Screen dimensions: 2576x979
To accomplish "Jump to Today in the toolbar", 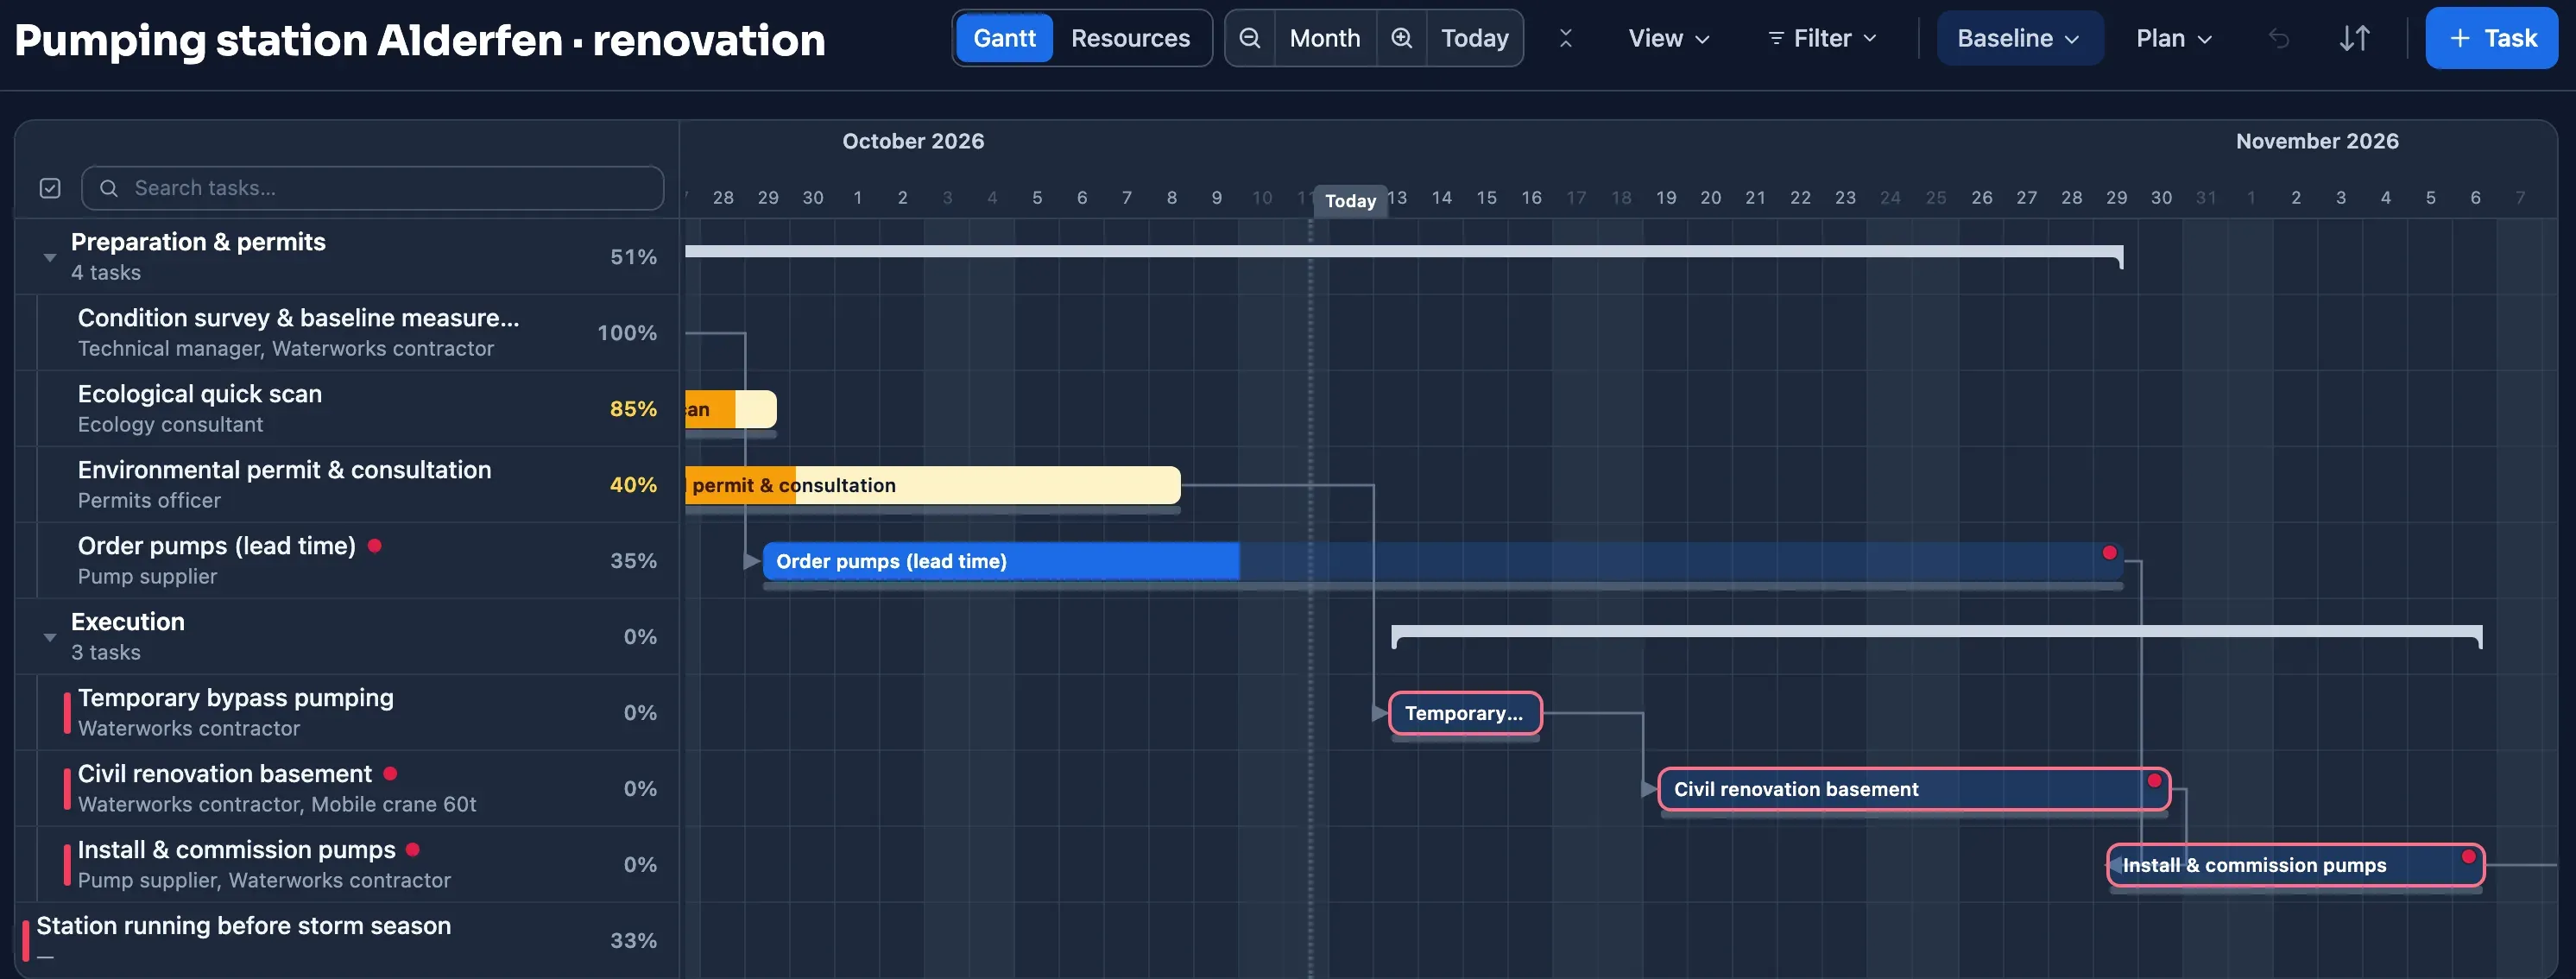I will [1474, 38].
